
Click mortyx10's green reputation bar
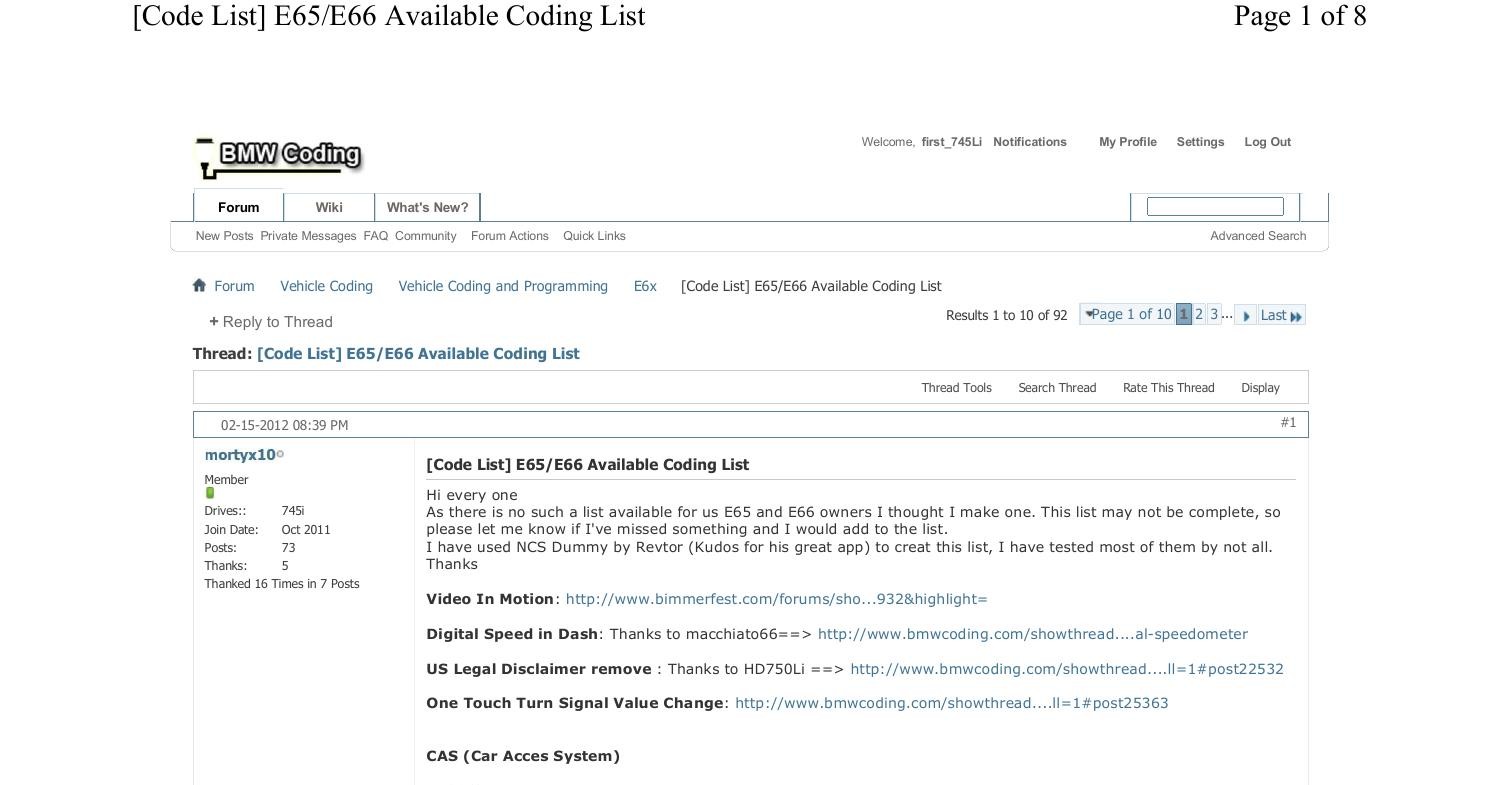[210, 493]
